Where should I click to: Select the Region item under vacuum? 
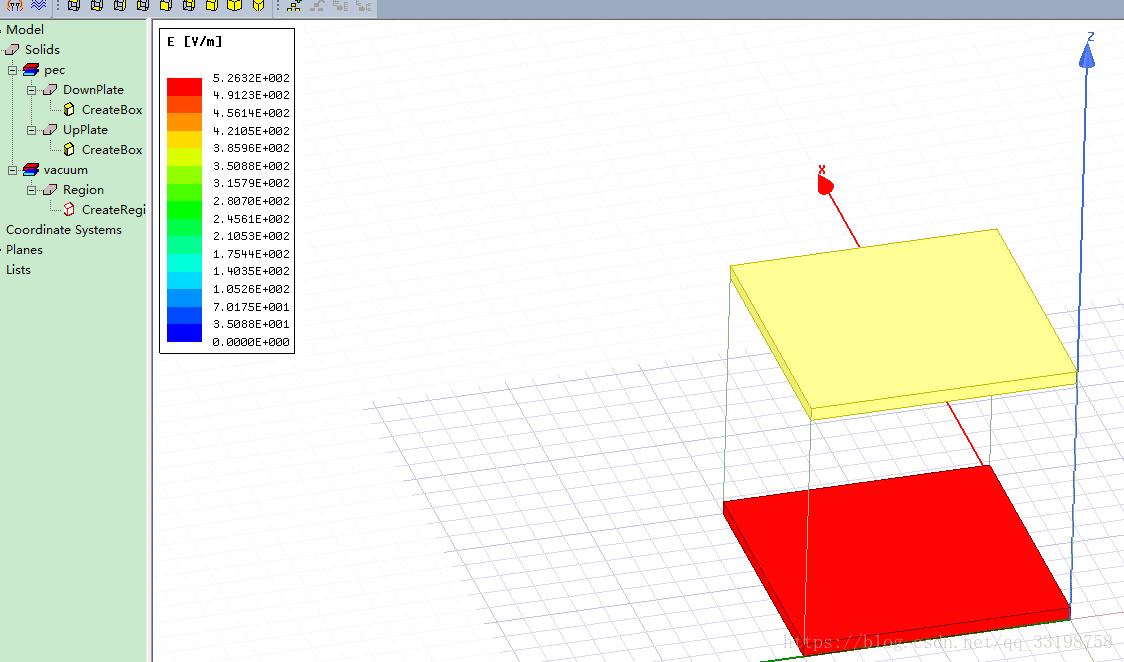coord(83,190)
